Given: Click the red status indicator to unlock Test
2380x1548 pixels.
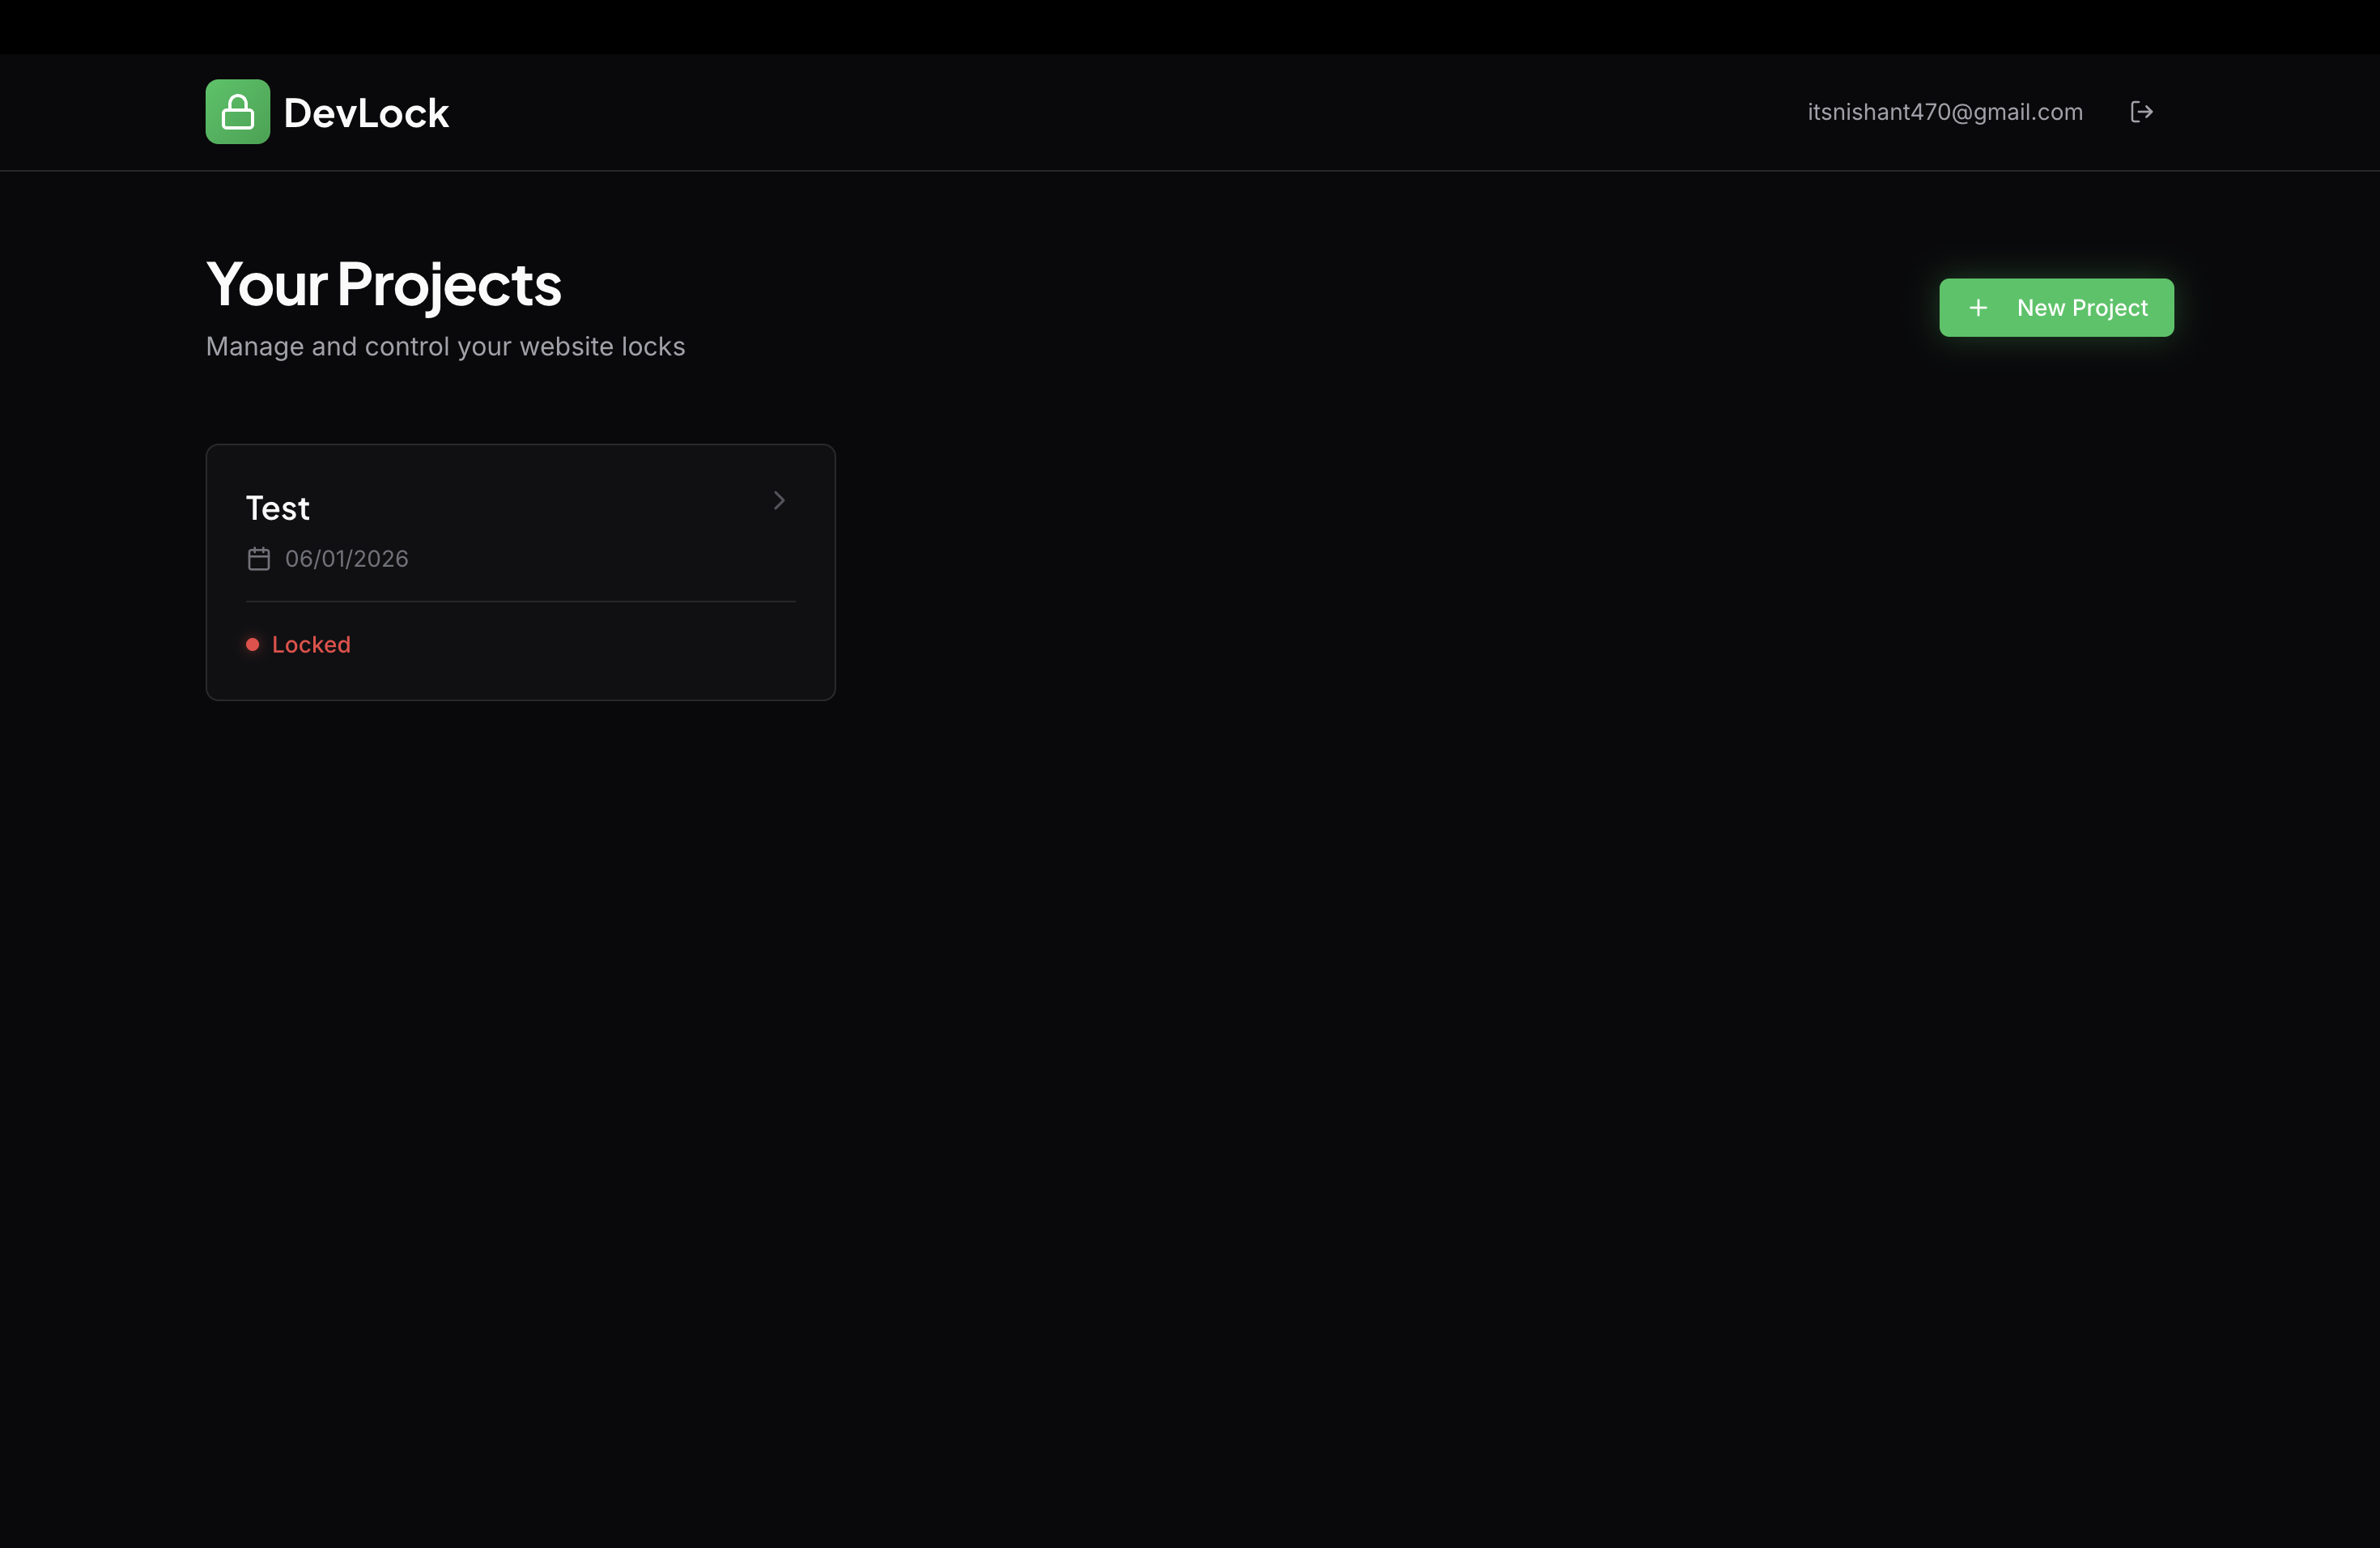Looking at the screenshot, I should tap(252, 645).
